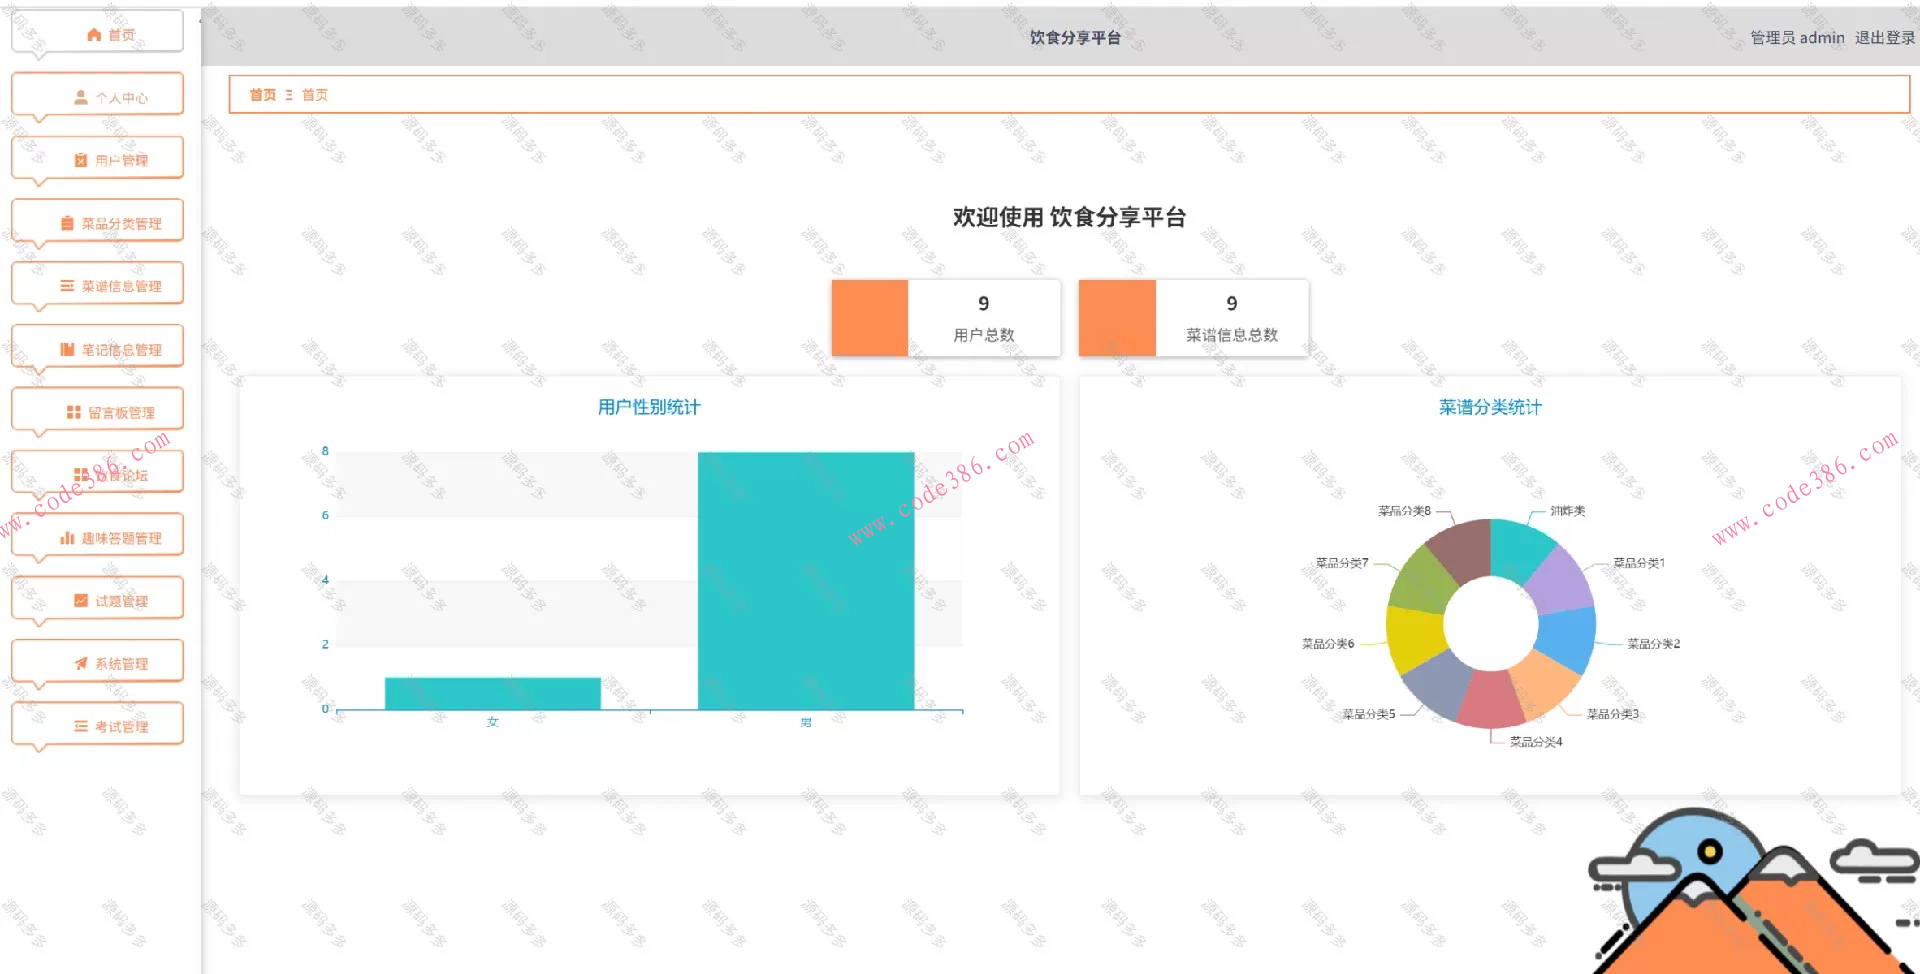Select the 男 bar in the gender chart

coord(806,581)
